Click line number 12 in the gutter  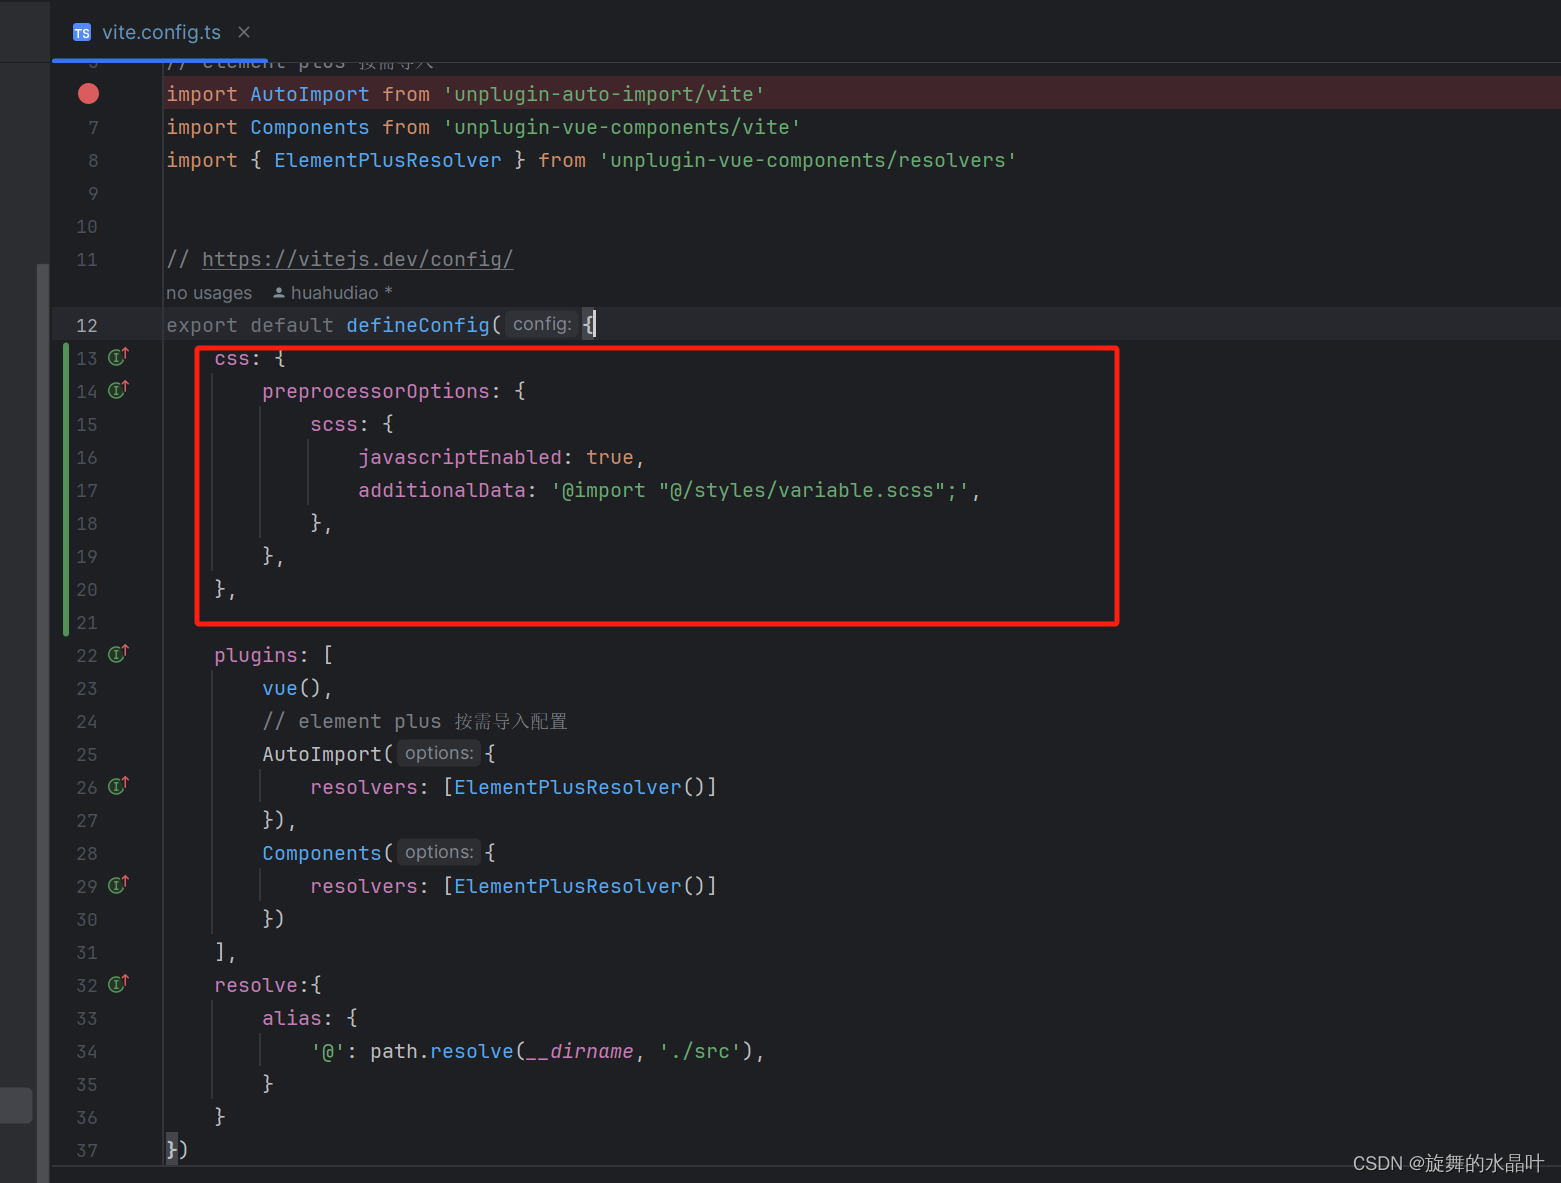point(87,325)
